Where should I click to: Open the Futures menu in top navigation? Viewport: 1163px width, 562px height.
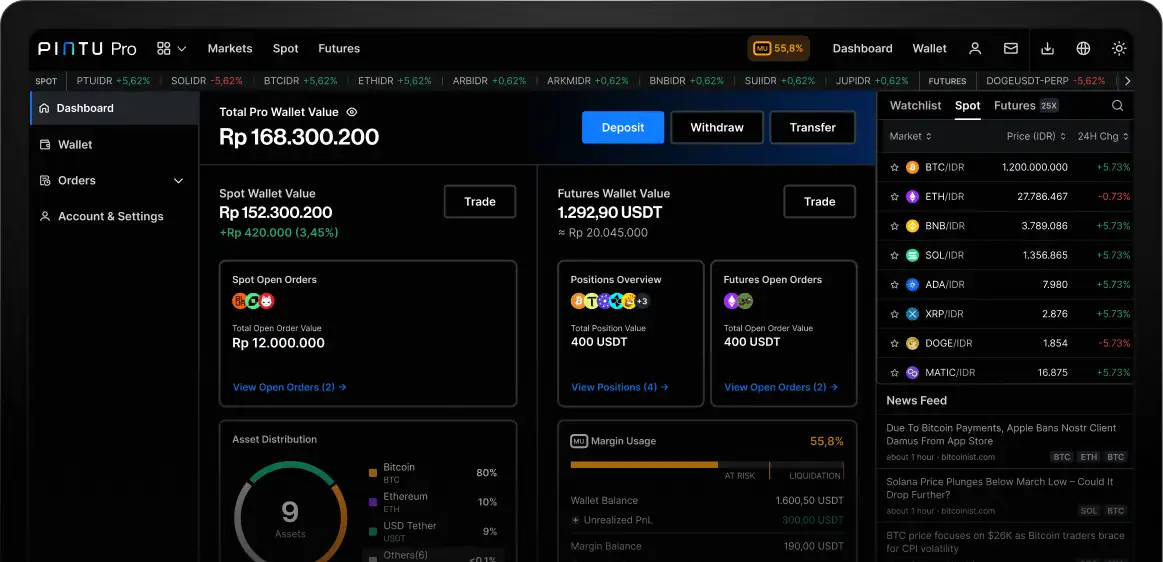339,48
